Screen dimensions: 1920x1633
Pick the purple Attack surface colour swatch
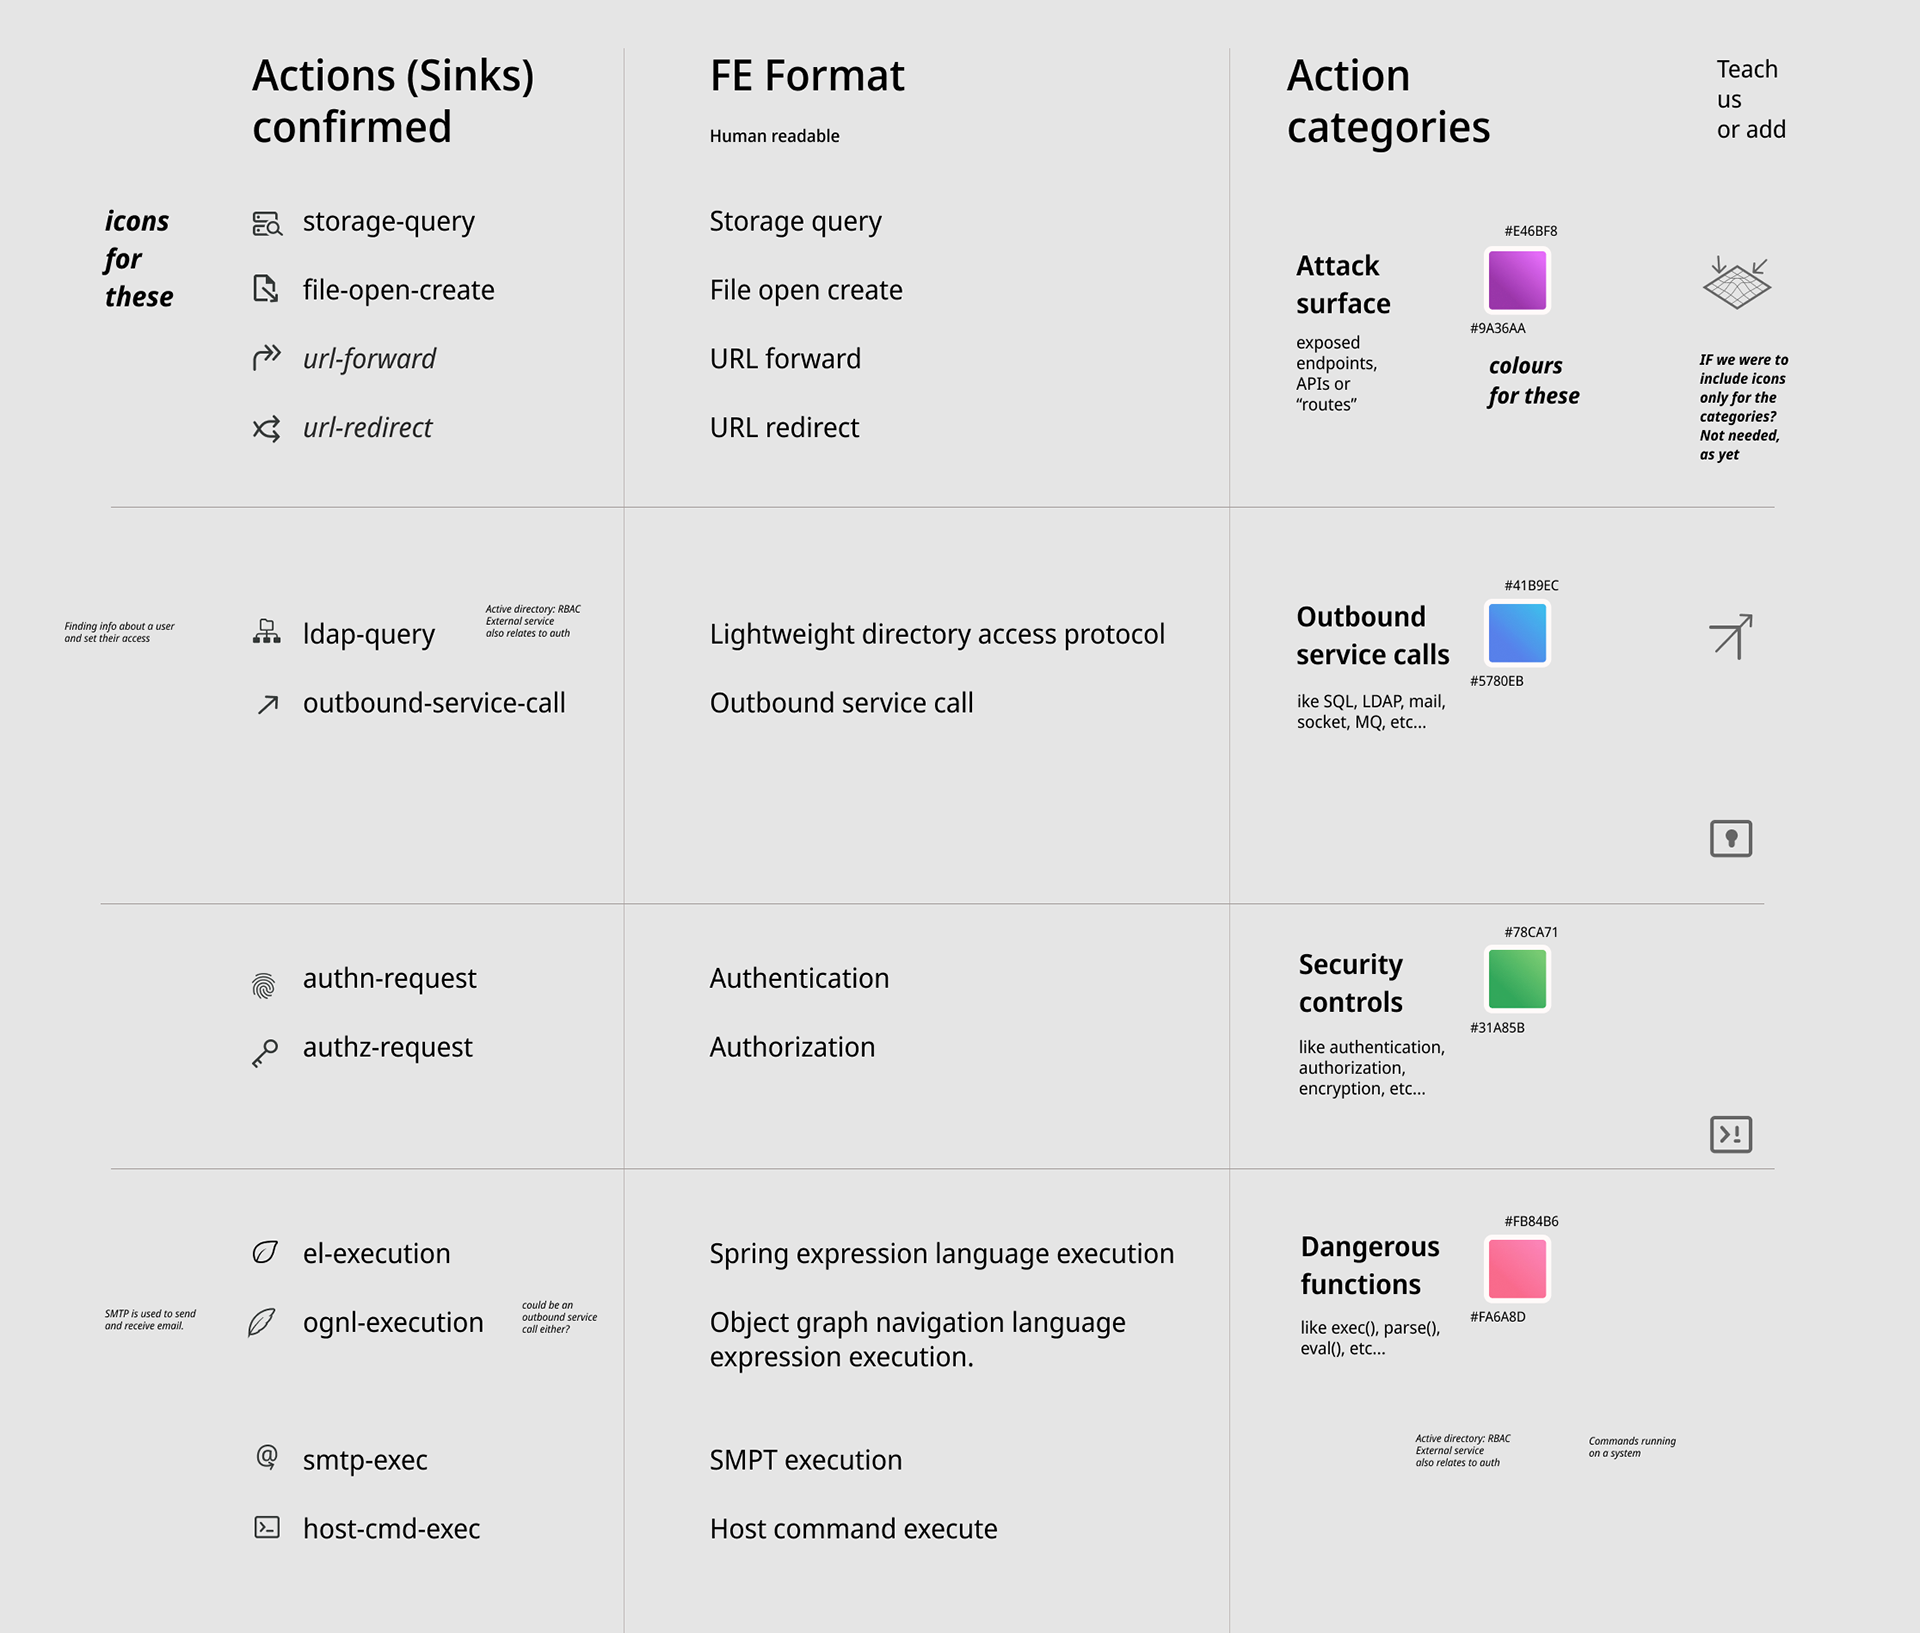point(1517,280)
